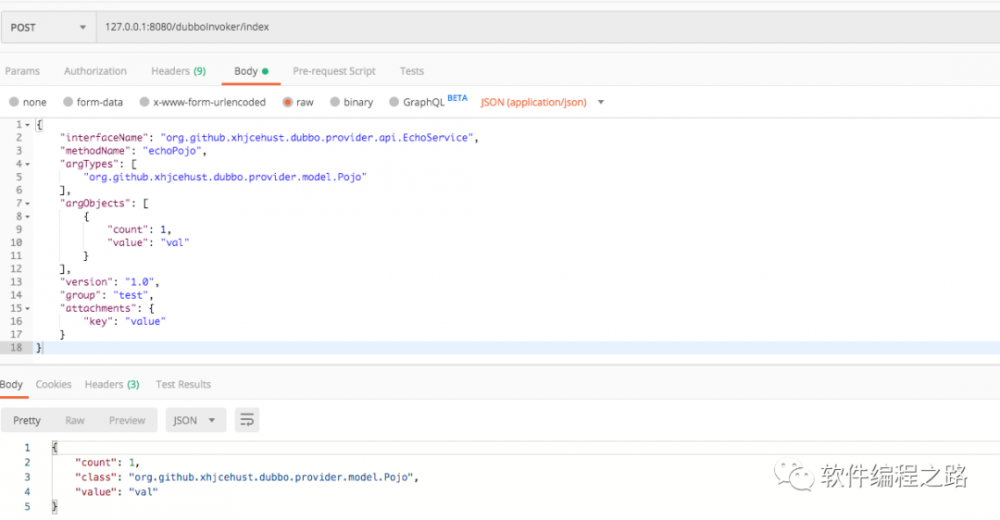Open the request Headers (9) tab
The image size is (1000, 520).
pos(179,71)
